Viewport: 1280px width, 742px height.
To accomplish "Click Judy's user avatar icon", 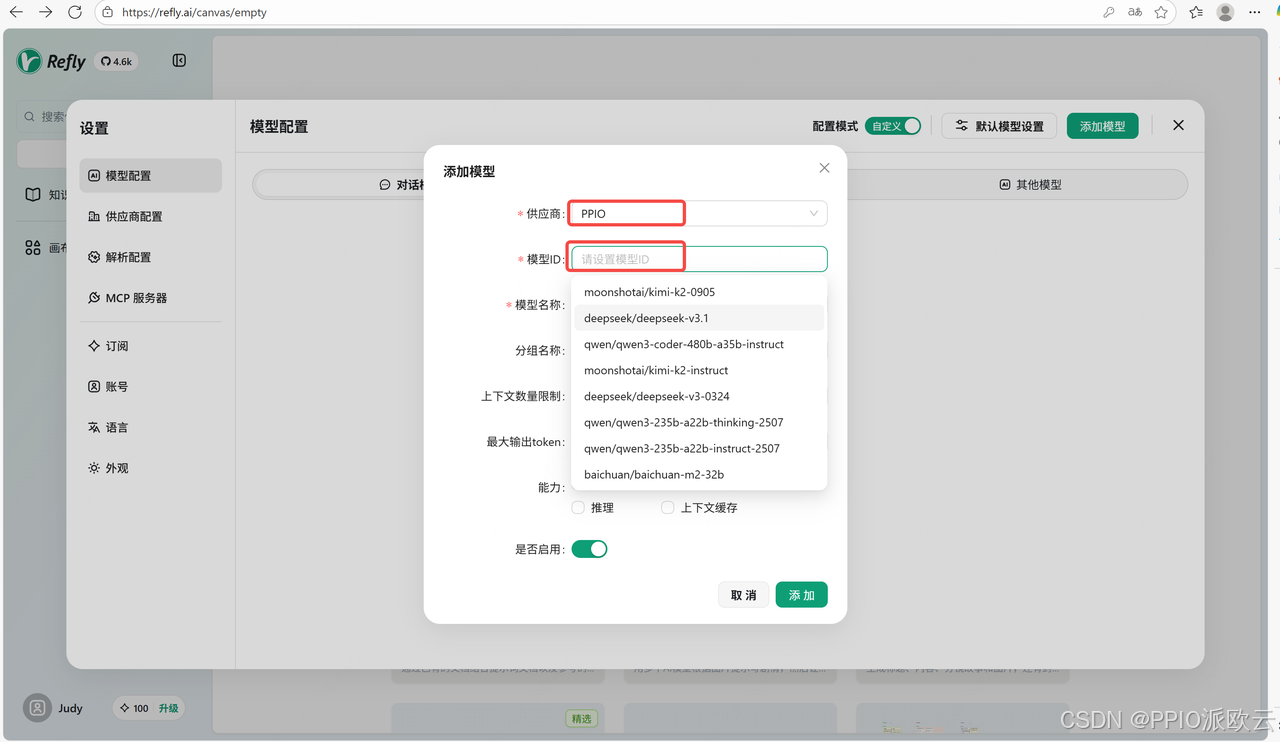I will (x=37, y=708).
